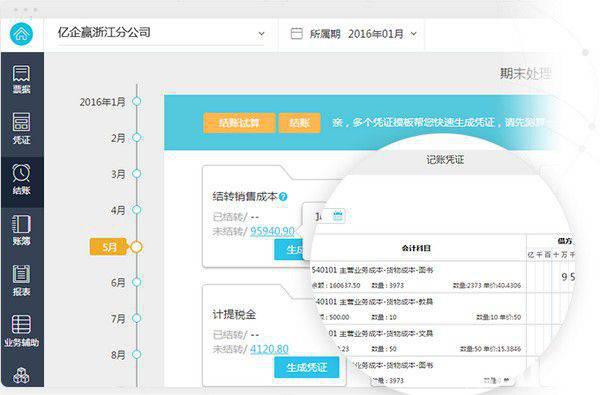Click 生成凭证 under 计提税金

(x=307, y=367)
